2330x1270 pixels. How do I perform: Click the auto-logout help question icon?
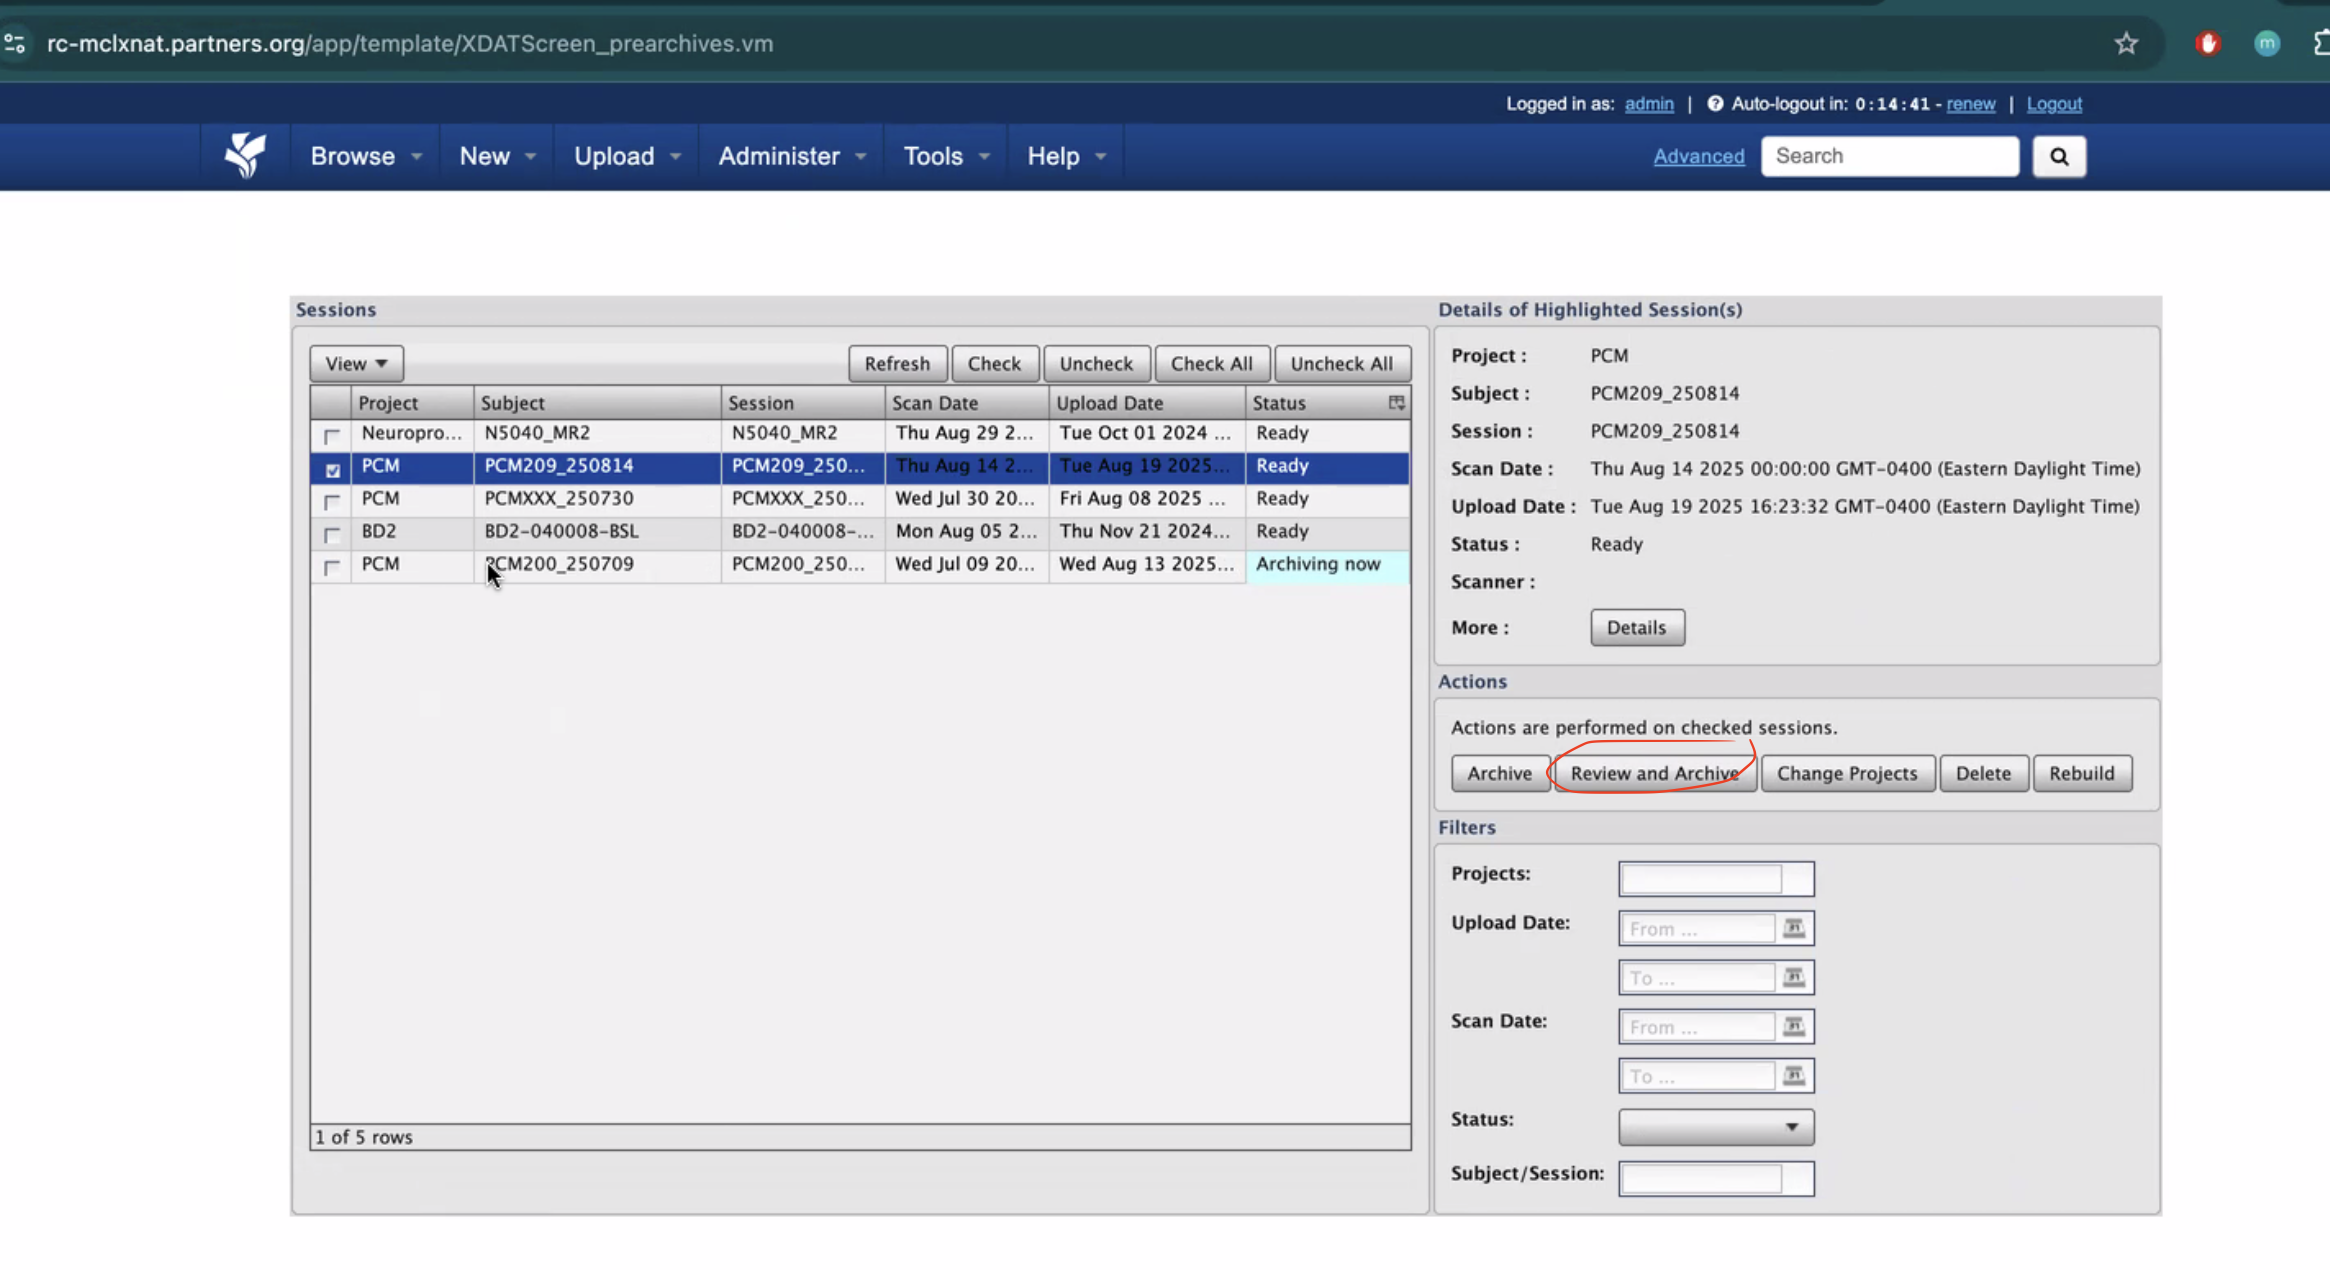click(x=1715, y=103)
